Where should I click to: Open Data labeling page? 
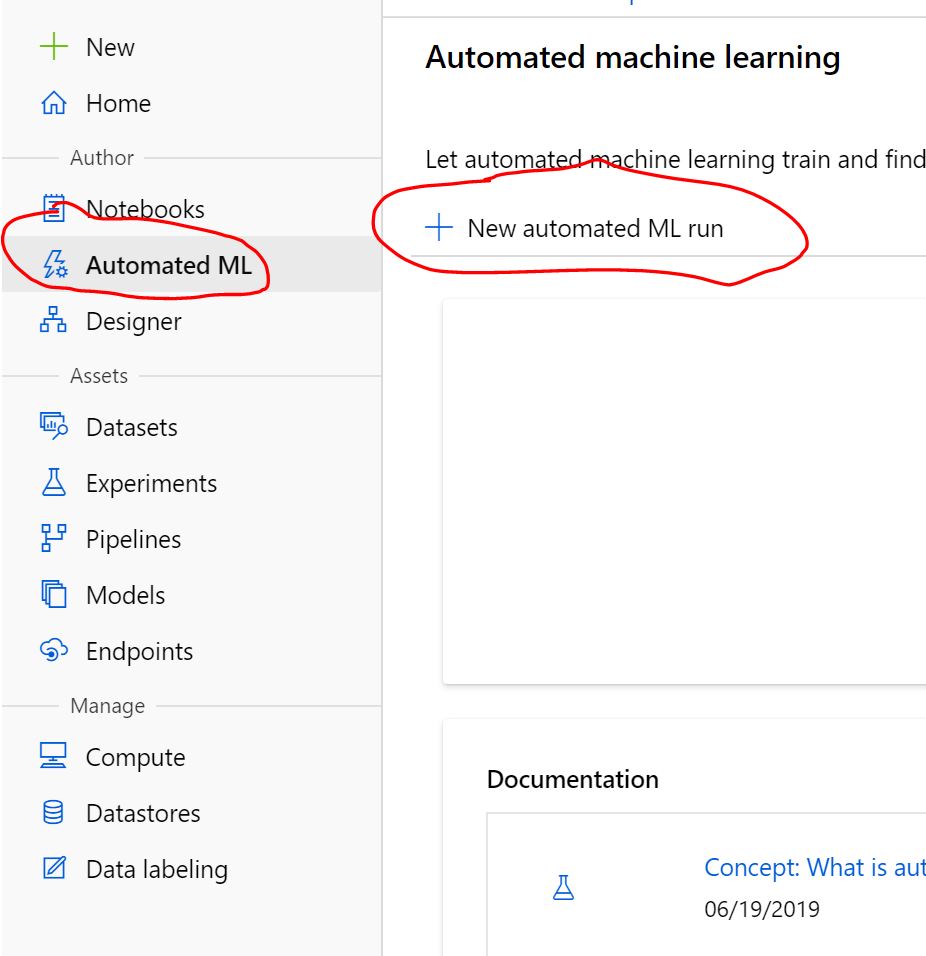click(x=157, y=869)
